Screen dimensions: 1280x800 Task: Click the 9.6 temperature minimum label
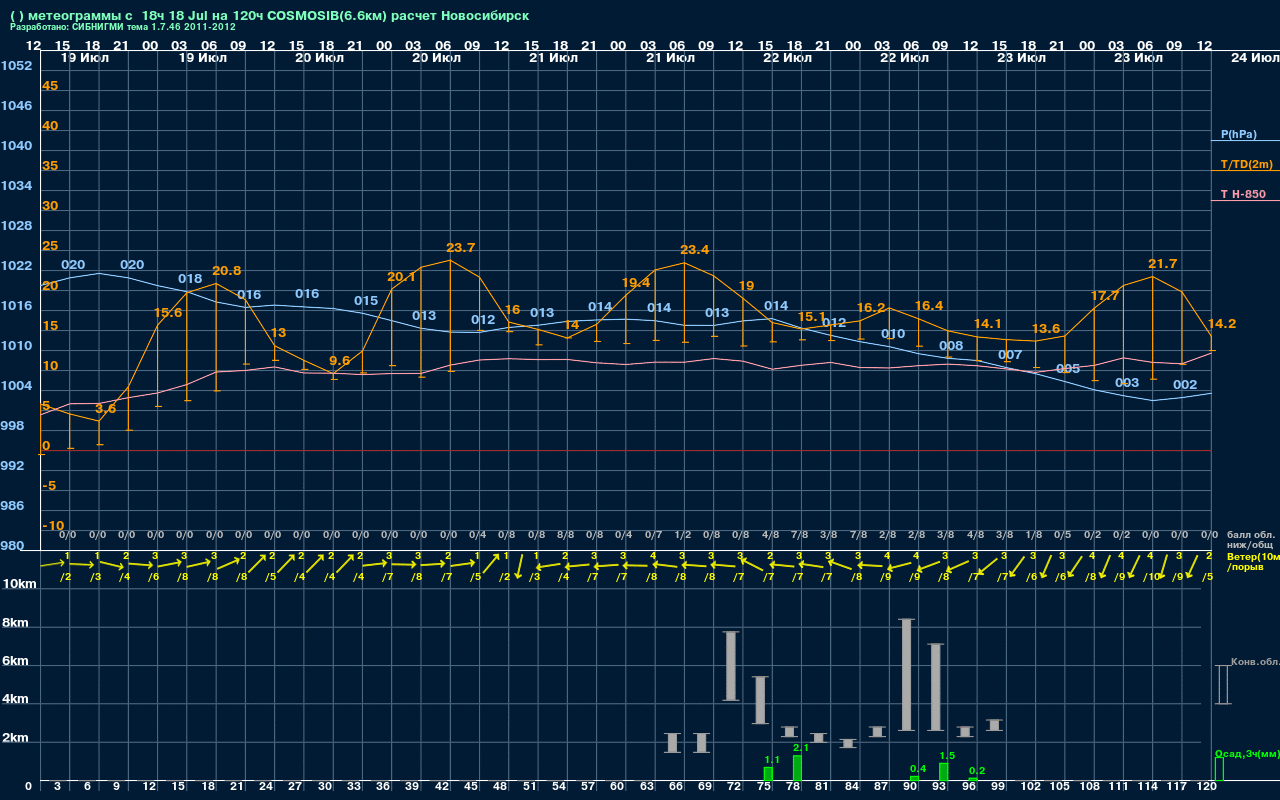click(340, 360)
